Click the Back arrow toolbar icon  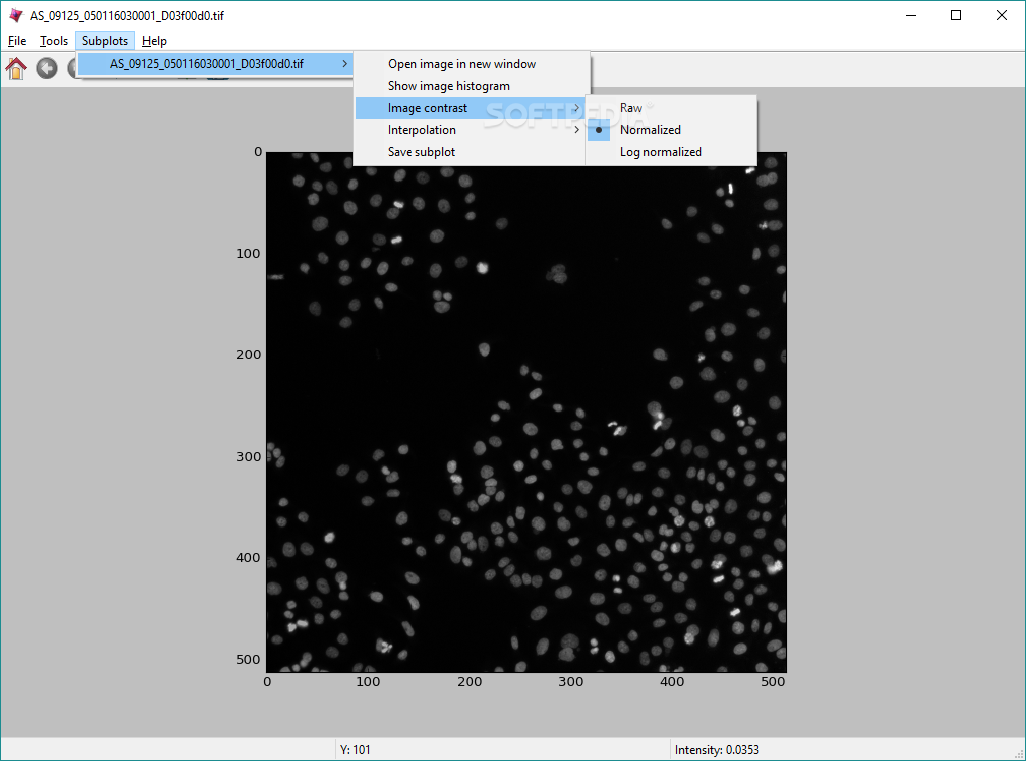pyautogui.click(x=46, y=68)
